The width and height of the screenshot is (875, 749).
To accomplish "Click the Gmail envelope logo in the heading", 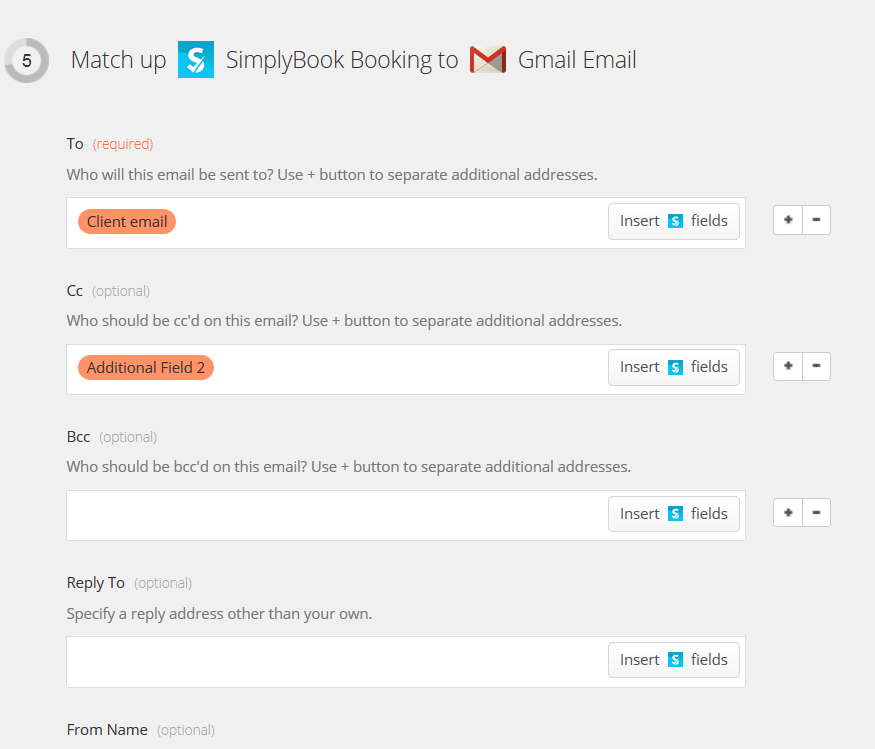I will 488,60.
